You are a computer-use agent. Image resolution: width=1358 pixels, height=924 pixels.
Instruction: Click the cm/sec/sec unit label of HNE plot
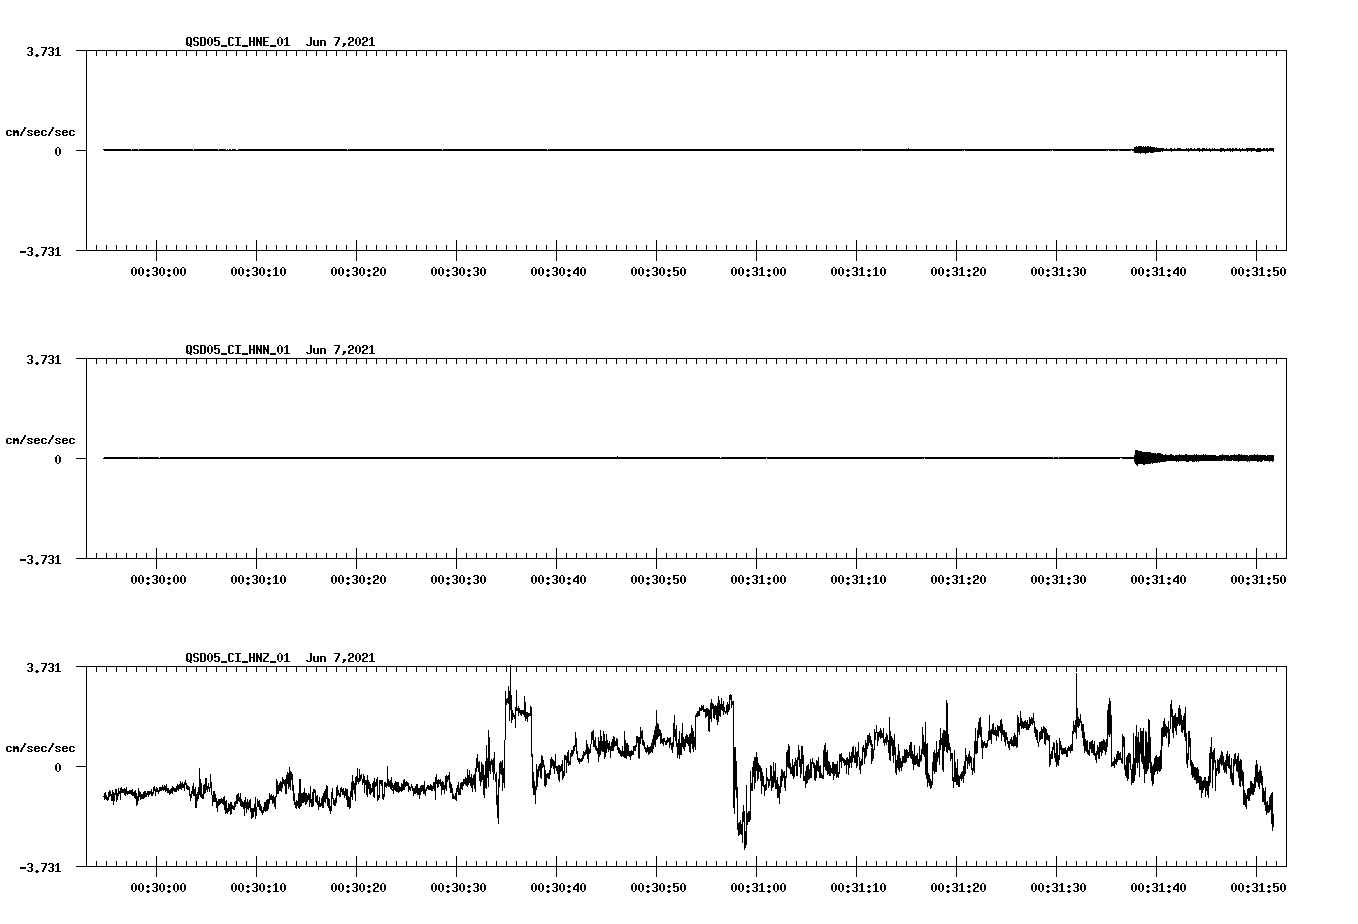tap(40, 132)
